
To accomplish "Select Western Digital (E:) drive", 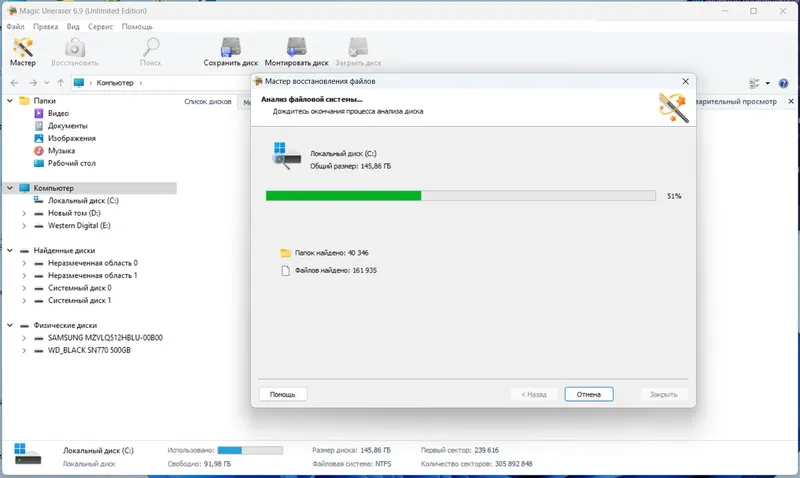I will [x=79, y=225].
